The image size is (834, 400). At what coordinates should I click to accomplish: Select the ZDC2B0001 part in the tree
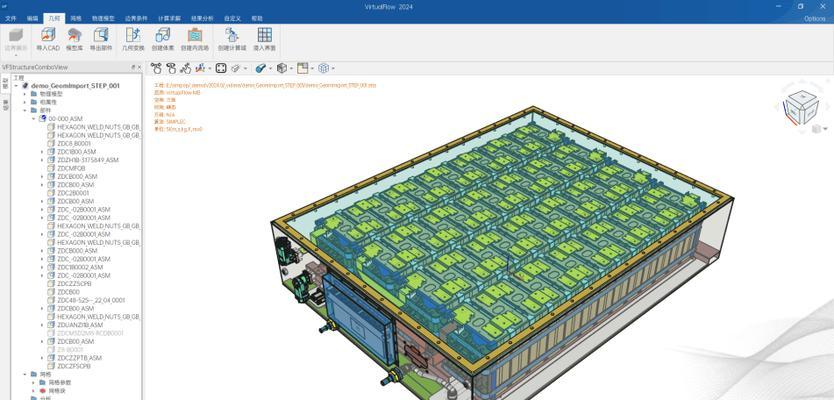(x=73, y=193)
